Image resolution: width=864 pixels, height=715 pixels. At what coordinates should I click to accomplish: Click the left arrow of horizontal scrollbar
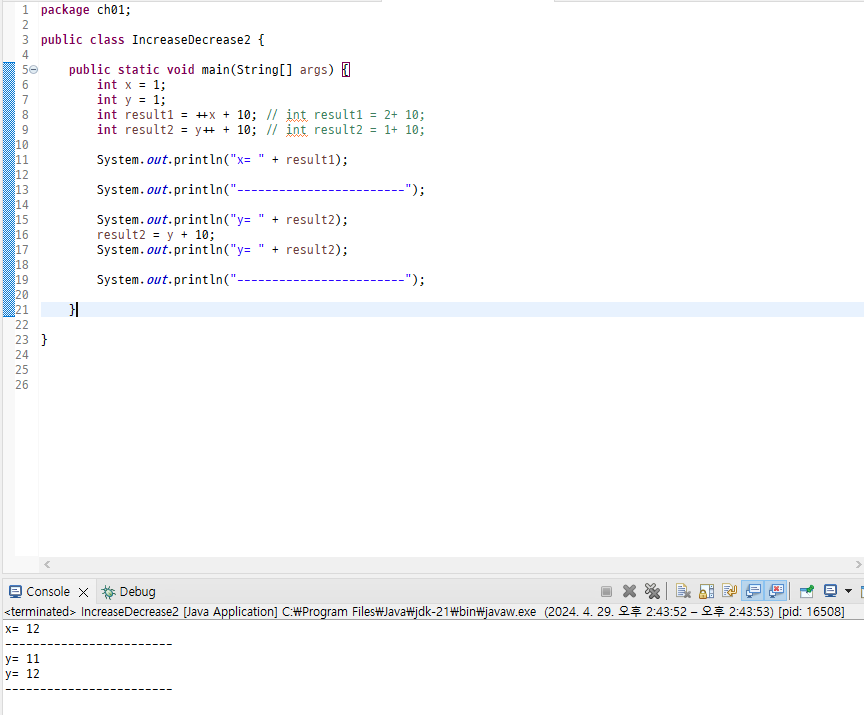pyautogui.click(x=47, y=564)
